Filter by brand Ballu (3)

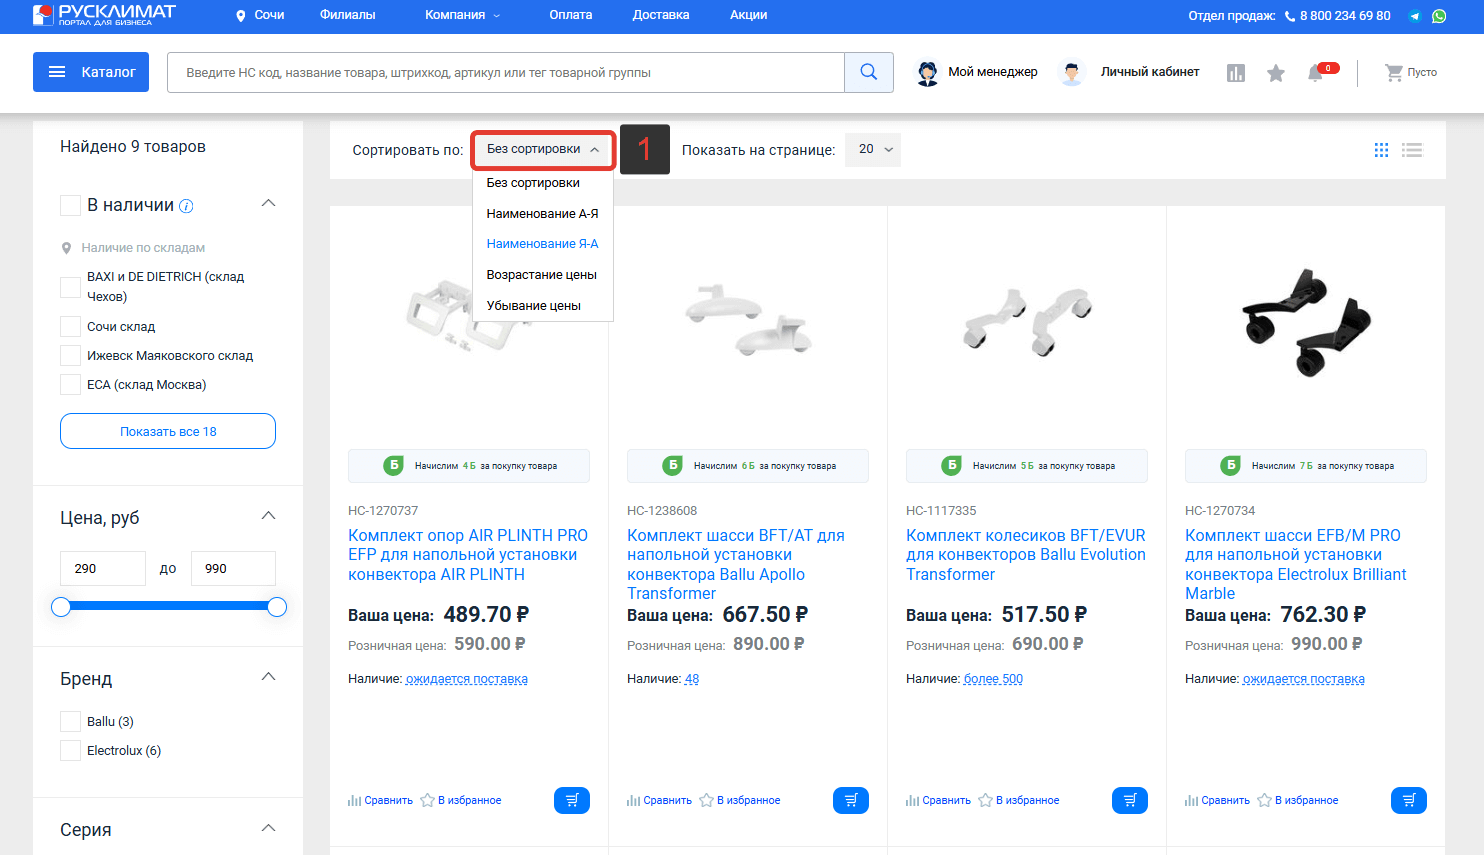[70, 721]
